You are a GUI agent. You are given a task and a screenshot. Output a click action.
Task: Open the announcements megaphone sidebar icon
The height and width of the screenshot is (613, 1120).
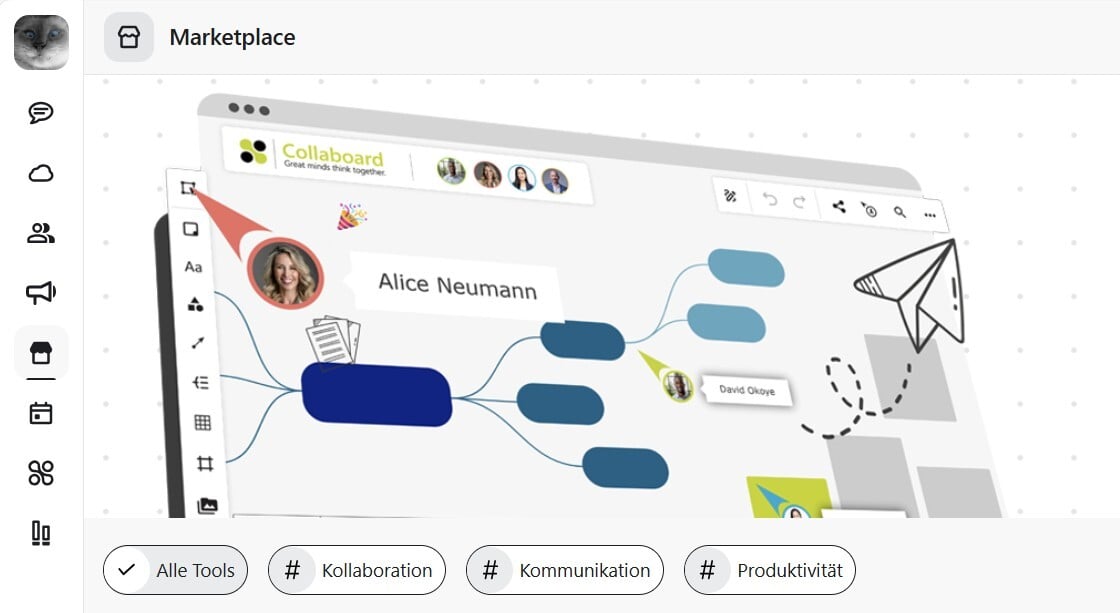tap(41, 292)
